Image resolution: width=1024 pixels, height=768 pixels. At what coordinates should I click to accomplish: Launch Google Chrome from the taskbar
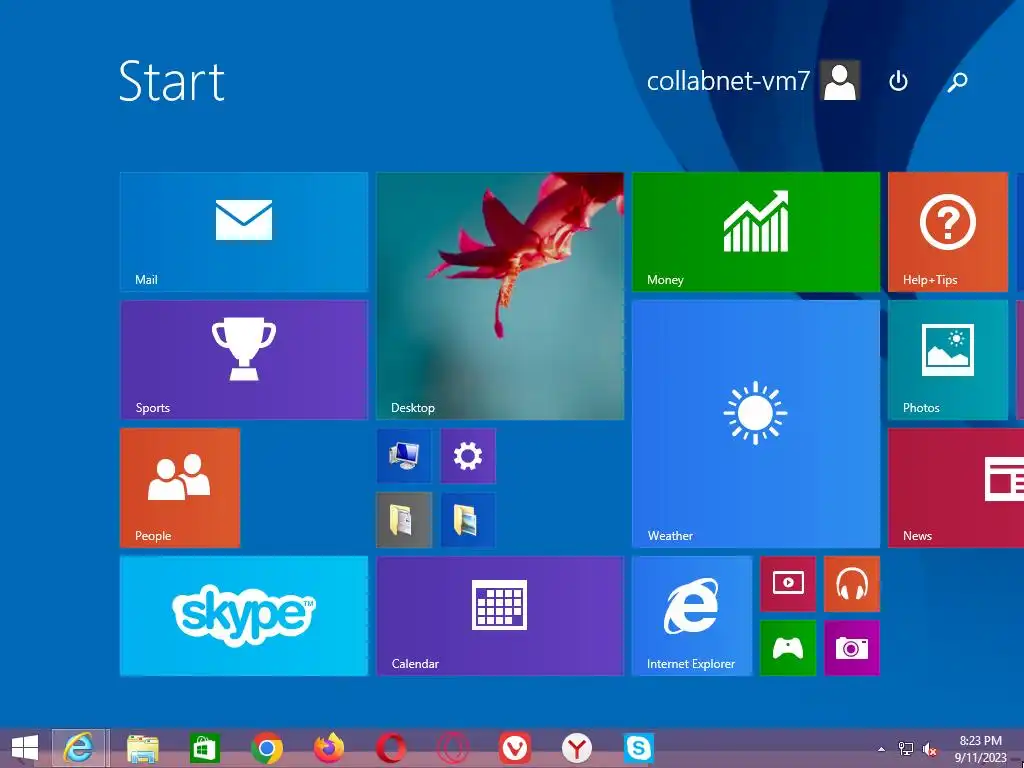[266, 748]
